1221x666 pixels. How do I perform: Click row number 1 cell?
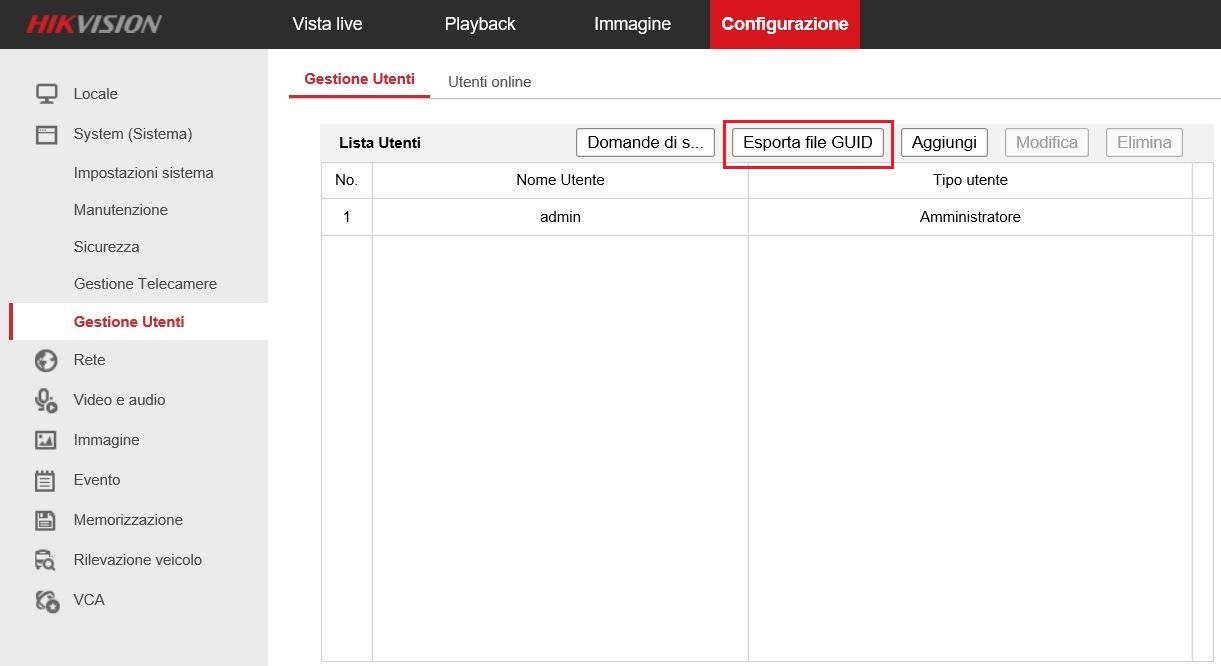tap(346, 217)
